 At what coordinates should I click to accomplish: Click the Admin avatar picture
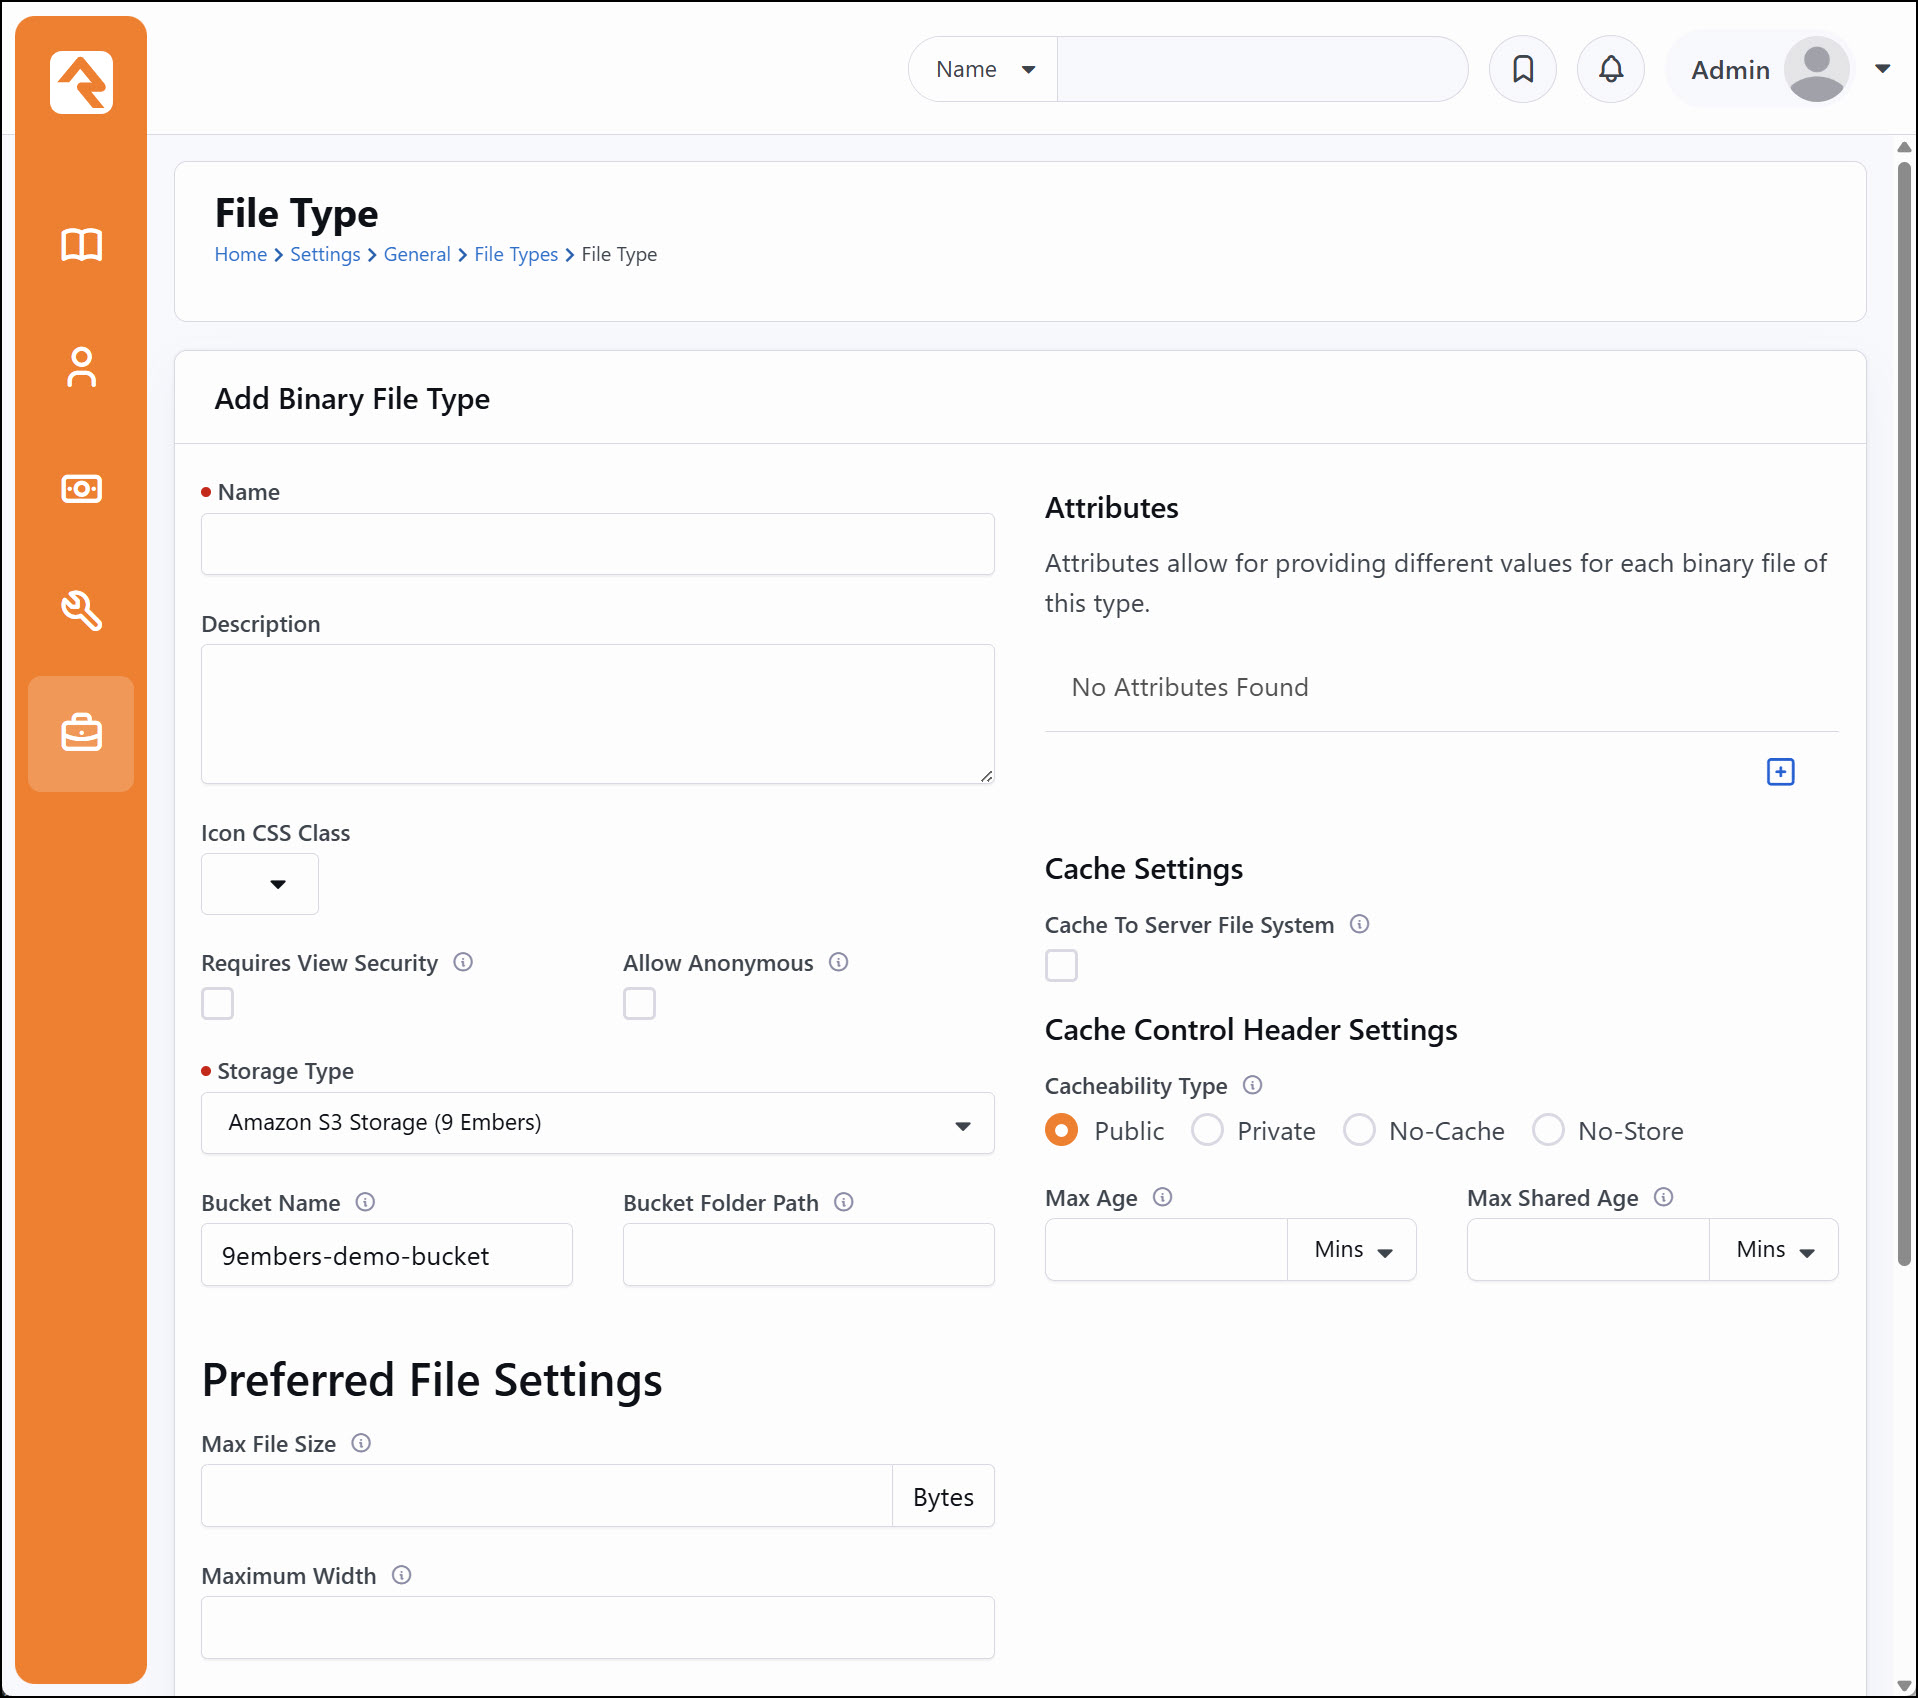click(1816, 69)
